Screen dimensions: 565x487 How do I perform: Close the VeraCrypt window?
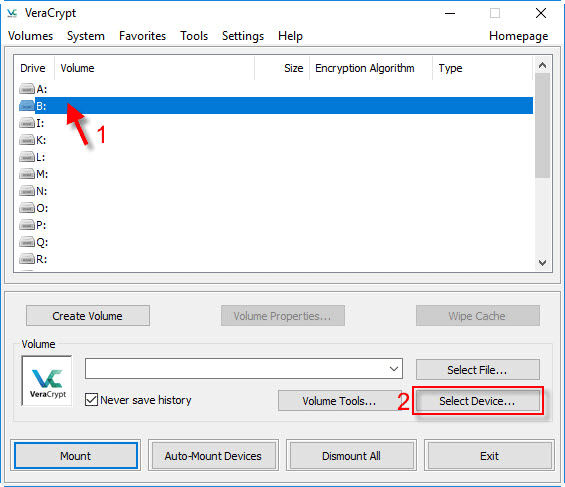pyautogui.click(x=540, y=14)
